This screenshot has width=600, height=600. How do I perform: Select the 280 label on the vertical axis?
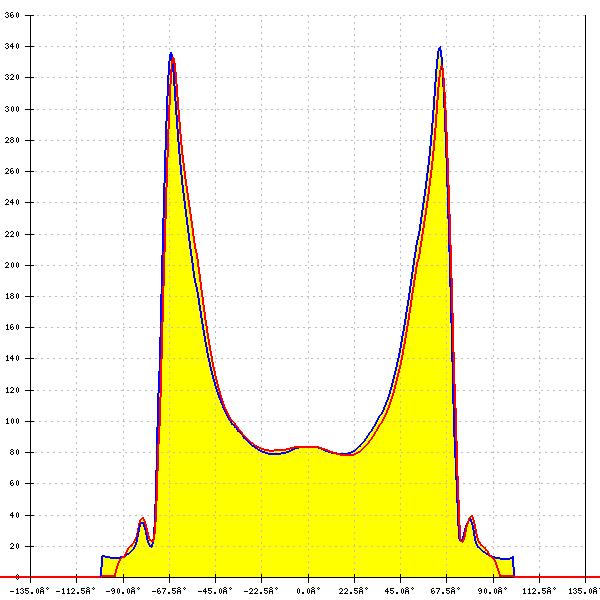[12, 140]
